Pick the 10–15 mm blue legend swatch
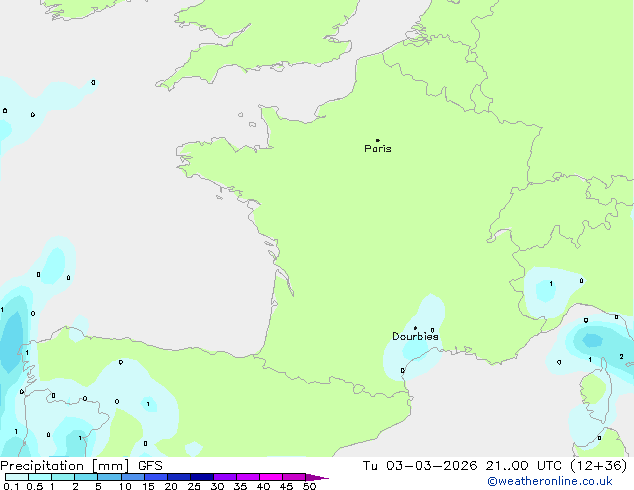Viewport: 634px width, 490px height. (x=133, y=477)
